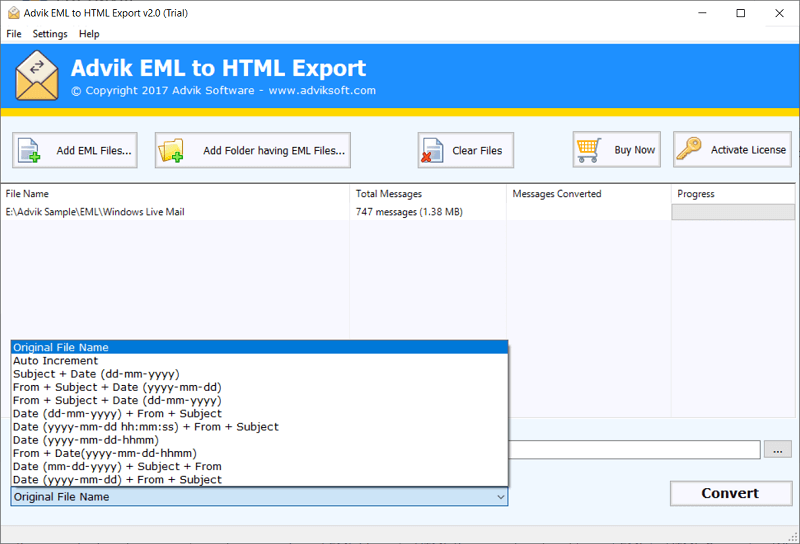
Task: Click the destination path input field
Action: 634,450
